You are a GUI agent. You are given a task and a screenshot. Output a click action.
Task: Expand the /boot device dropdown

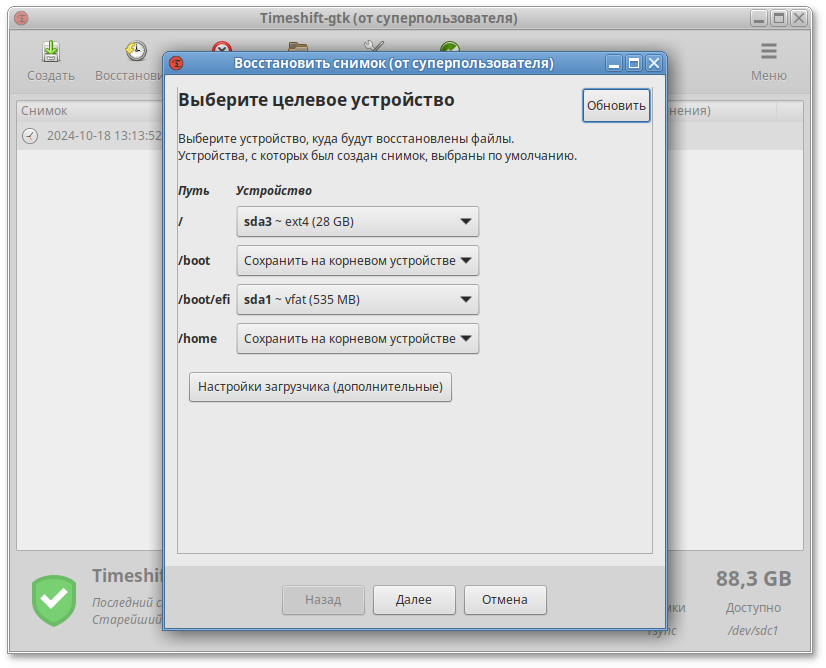point(357,261)
